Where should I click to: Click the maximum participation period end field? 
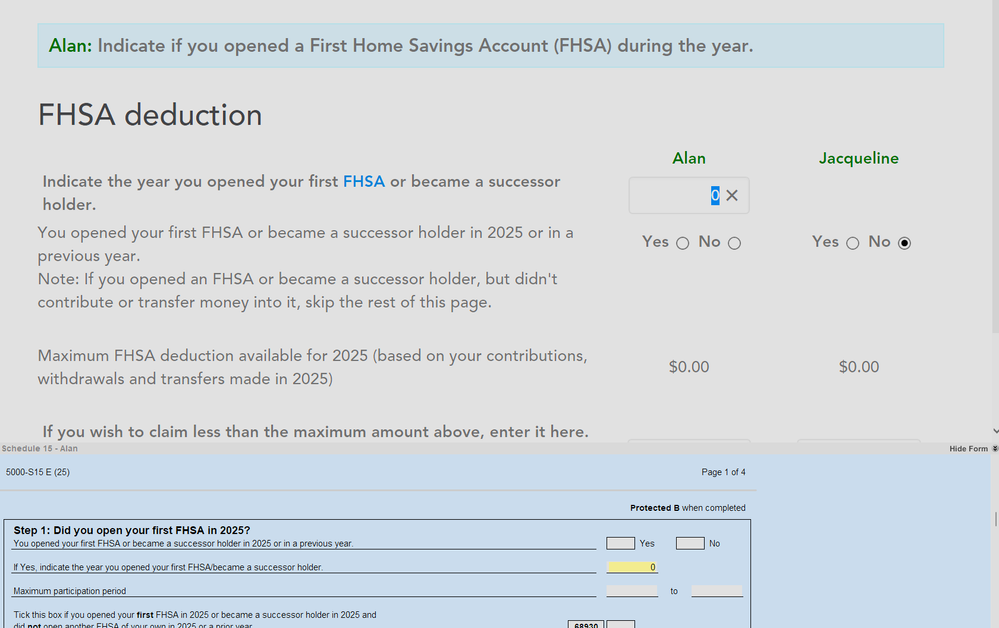click(x=716, y=591)
